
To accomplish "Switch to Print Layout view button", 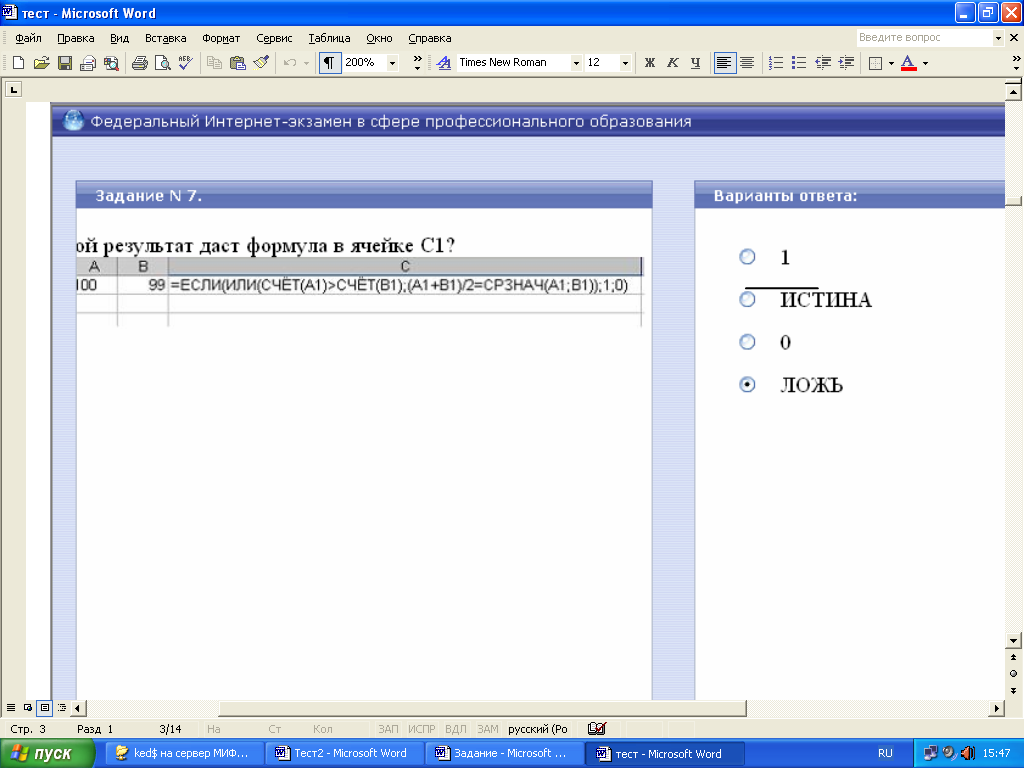I will click(x=45, y=707).
